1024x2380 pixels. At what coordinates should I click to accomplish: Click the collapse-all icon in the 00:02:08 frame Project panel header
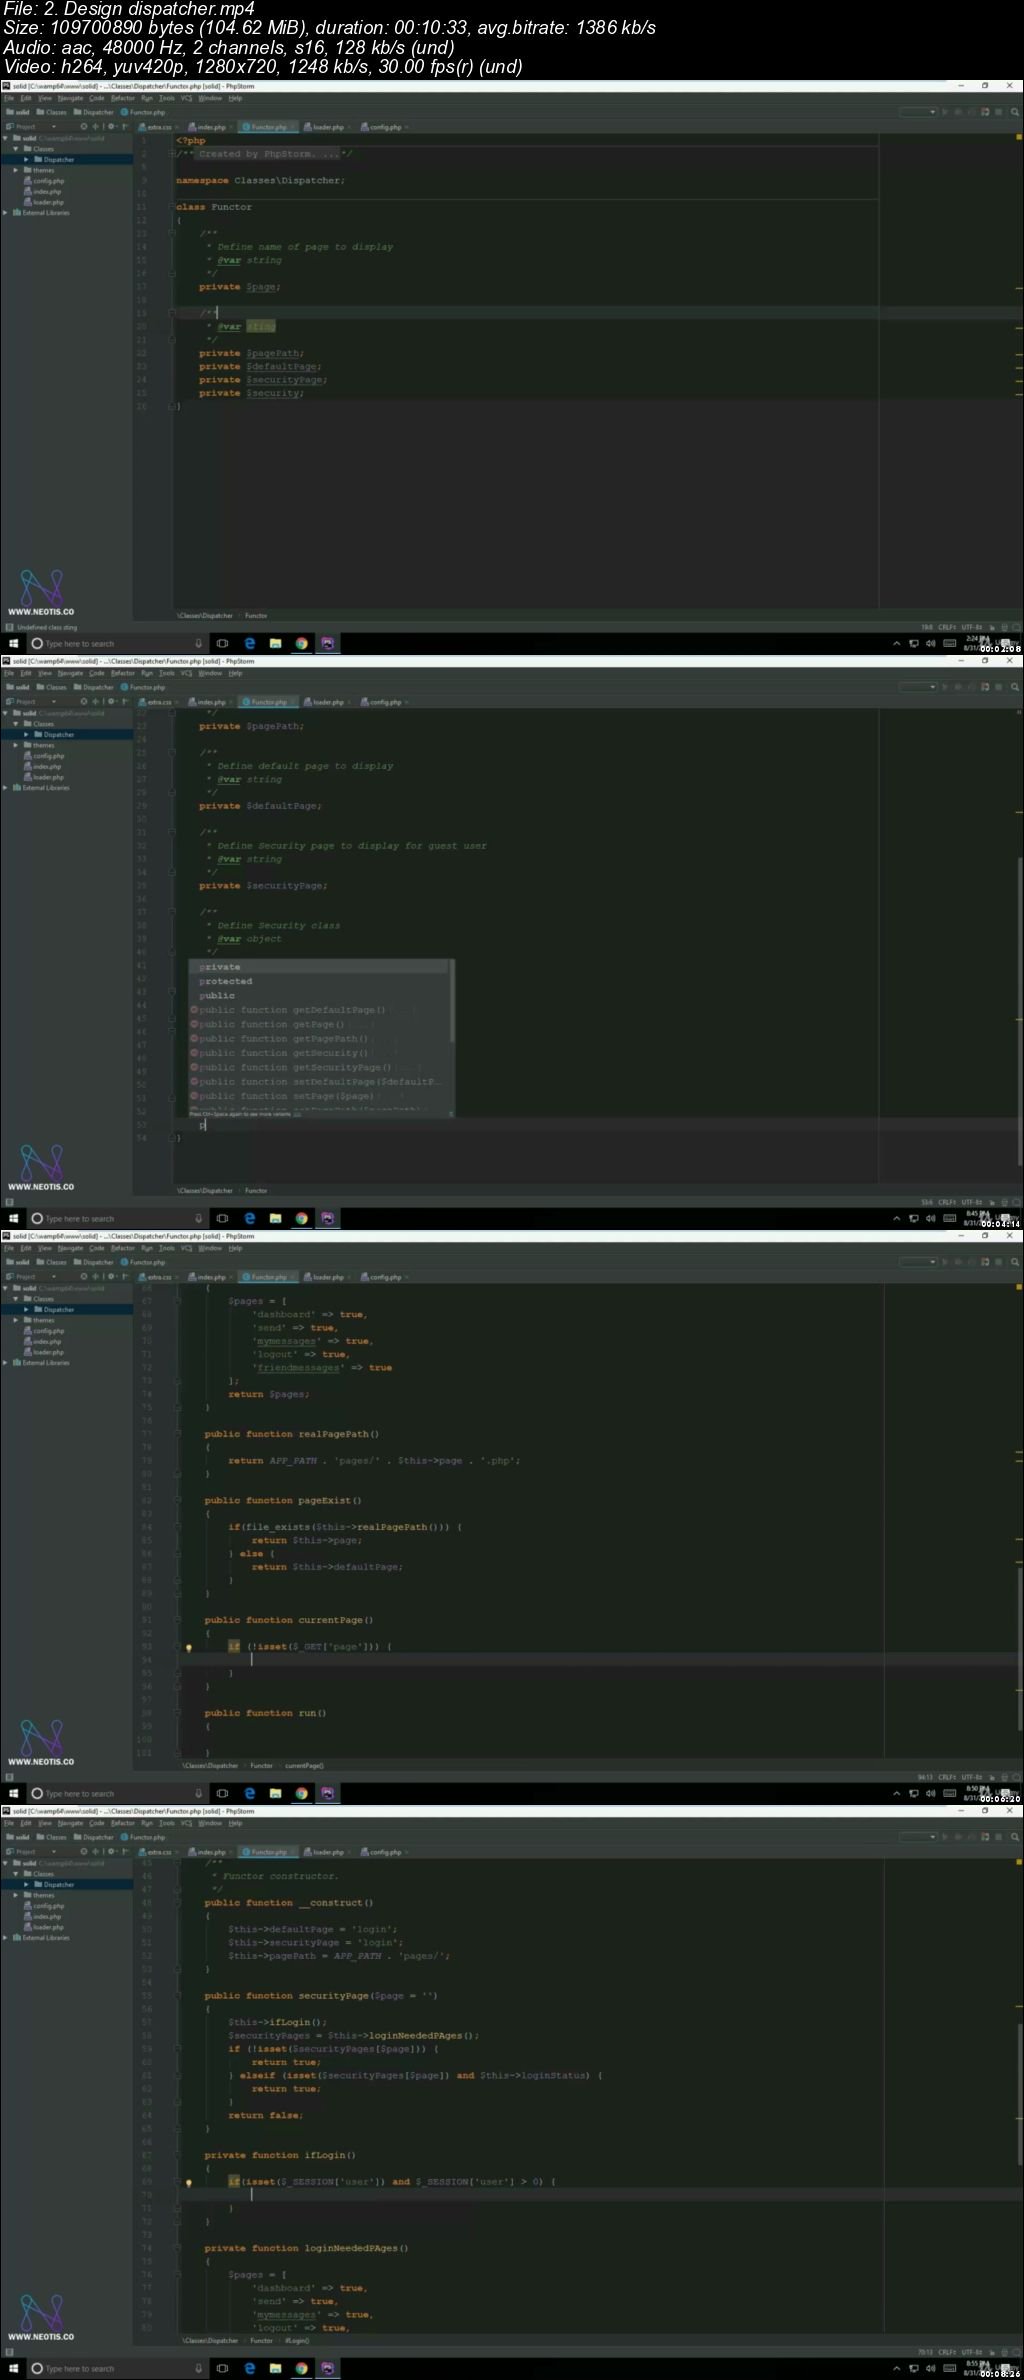[95, 127]
